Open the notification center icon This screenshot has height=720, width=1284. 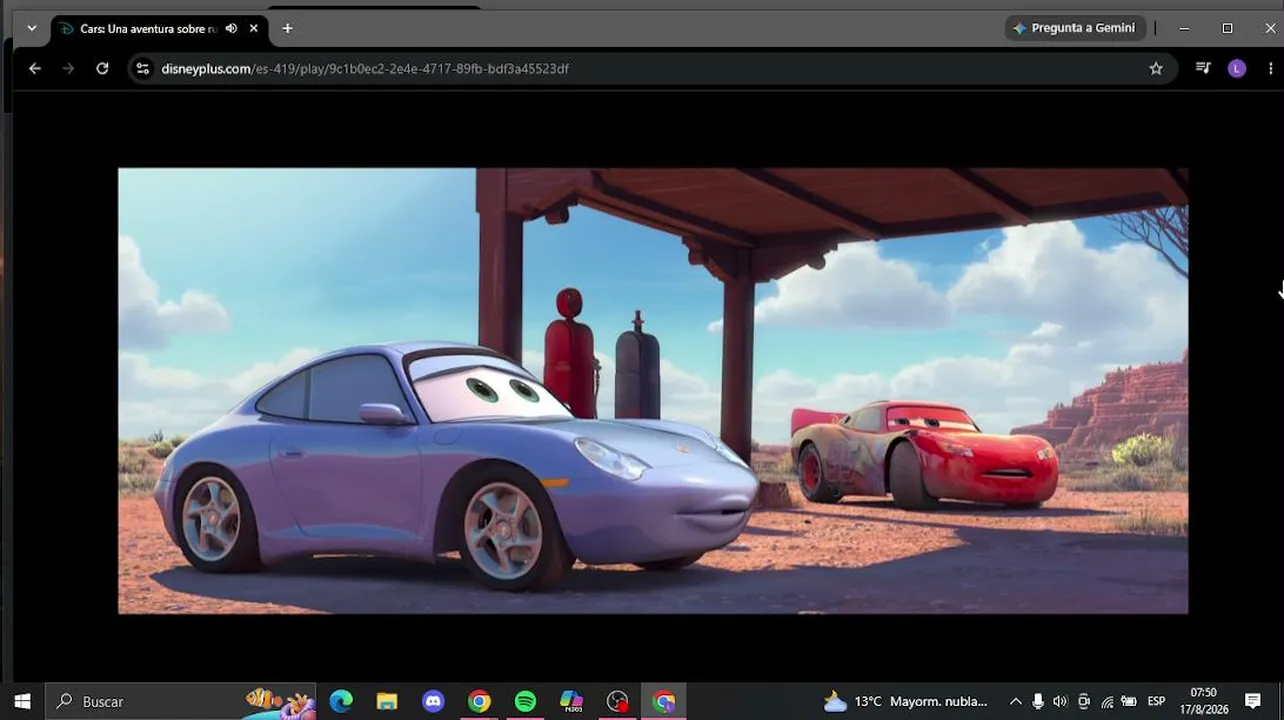click(1253, 701)
